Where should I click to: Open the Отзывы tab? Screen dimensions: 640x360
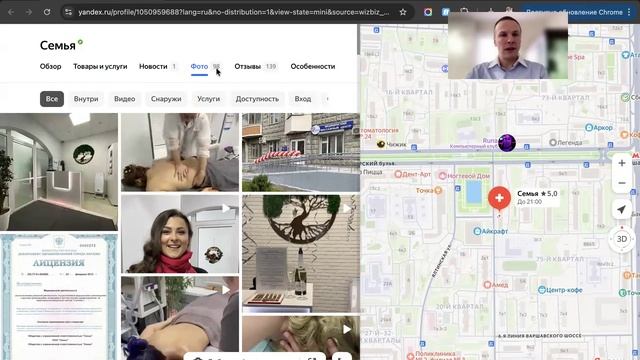tap(255, 66)
